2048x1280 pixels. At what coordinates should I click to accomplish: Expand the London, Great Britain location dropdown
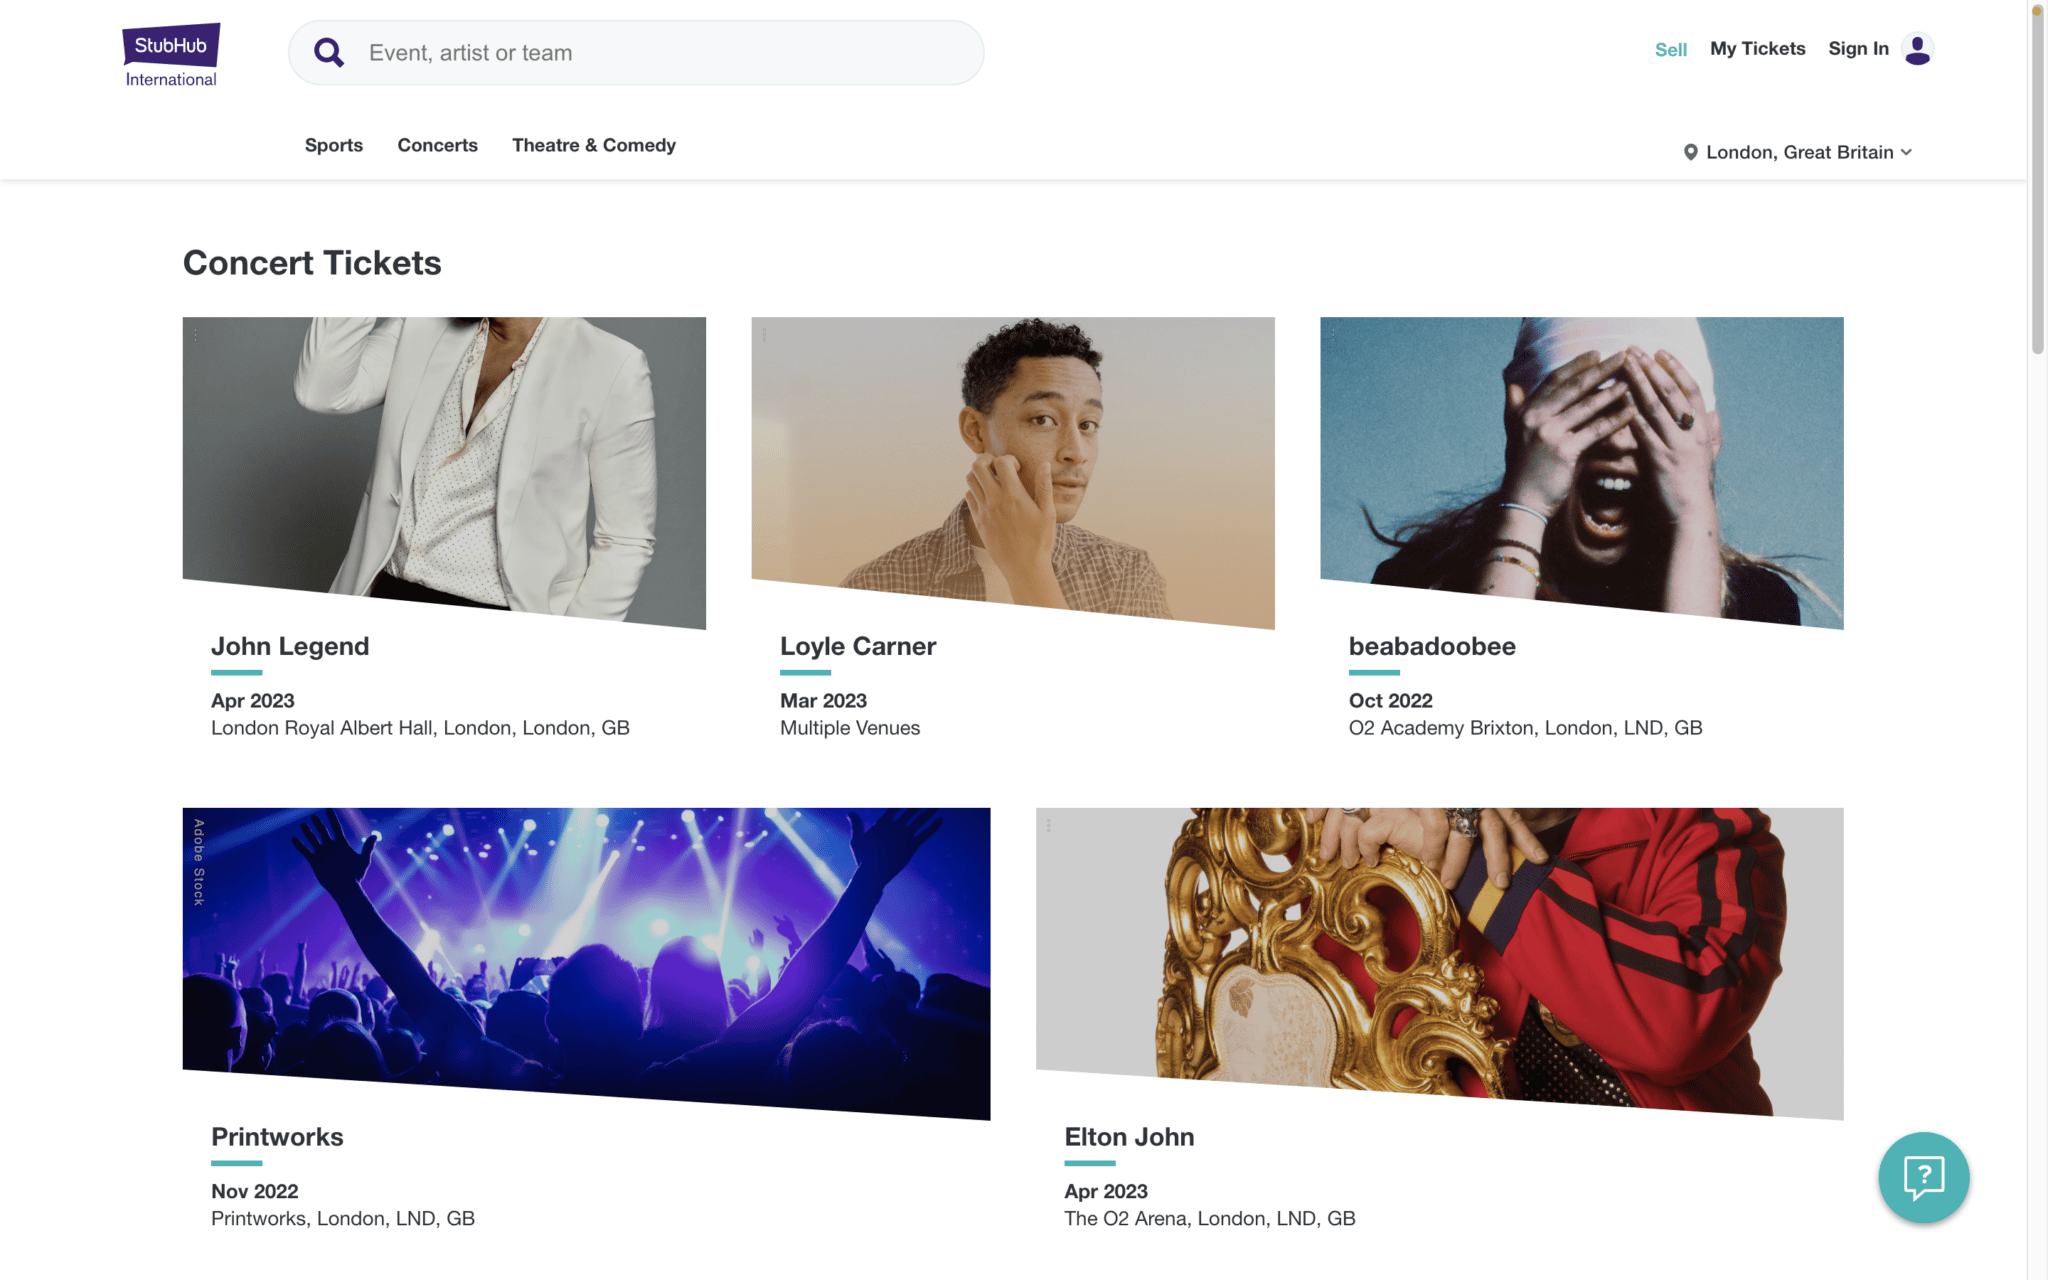tap(1799, 152)
